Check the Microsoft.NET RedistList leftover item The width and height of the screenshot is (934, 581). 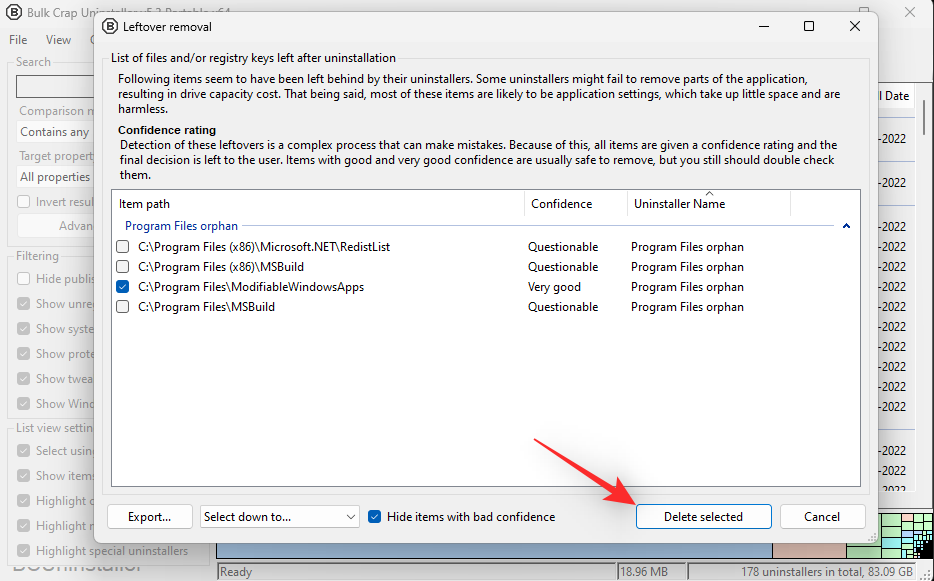(123, 246)
